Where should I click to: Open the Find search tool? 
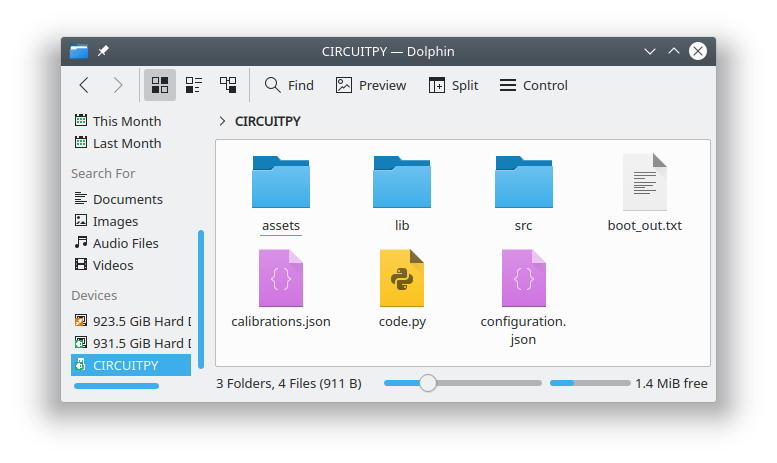[289, 85]
